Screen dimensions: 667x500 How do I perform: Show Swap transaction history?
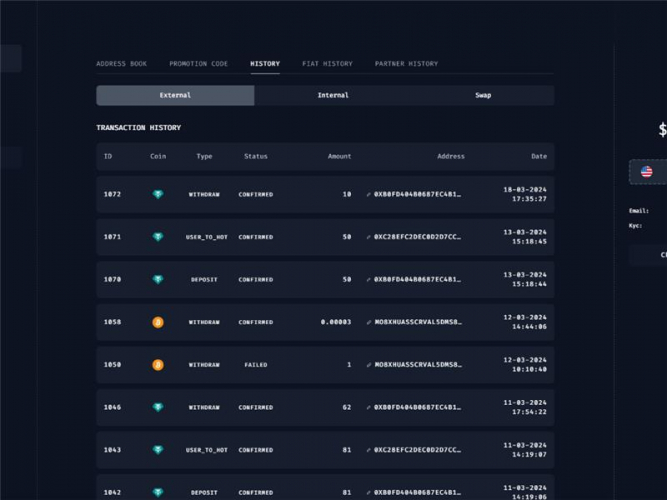point(483,95)
